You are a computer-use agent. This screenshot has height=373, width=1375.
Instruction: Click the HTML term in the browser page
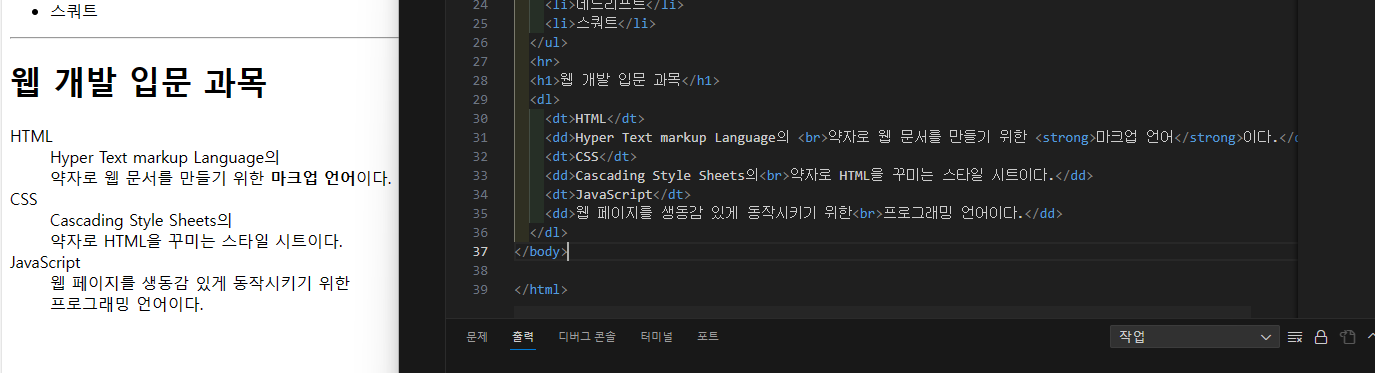pyautogui.click(x=31, y=136)
